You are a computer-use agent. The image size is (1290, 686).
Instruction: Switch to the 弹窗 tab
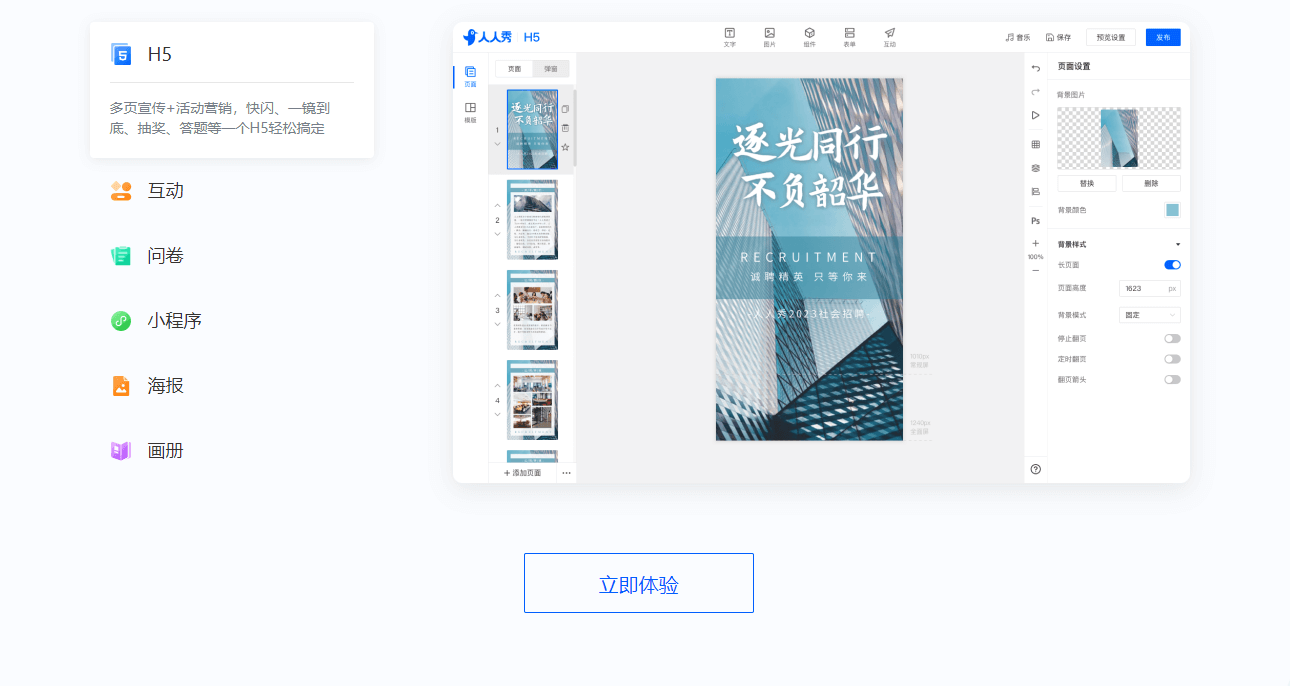click(550, 69)
